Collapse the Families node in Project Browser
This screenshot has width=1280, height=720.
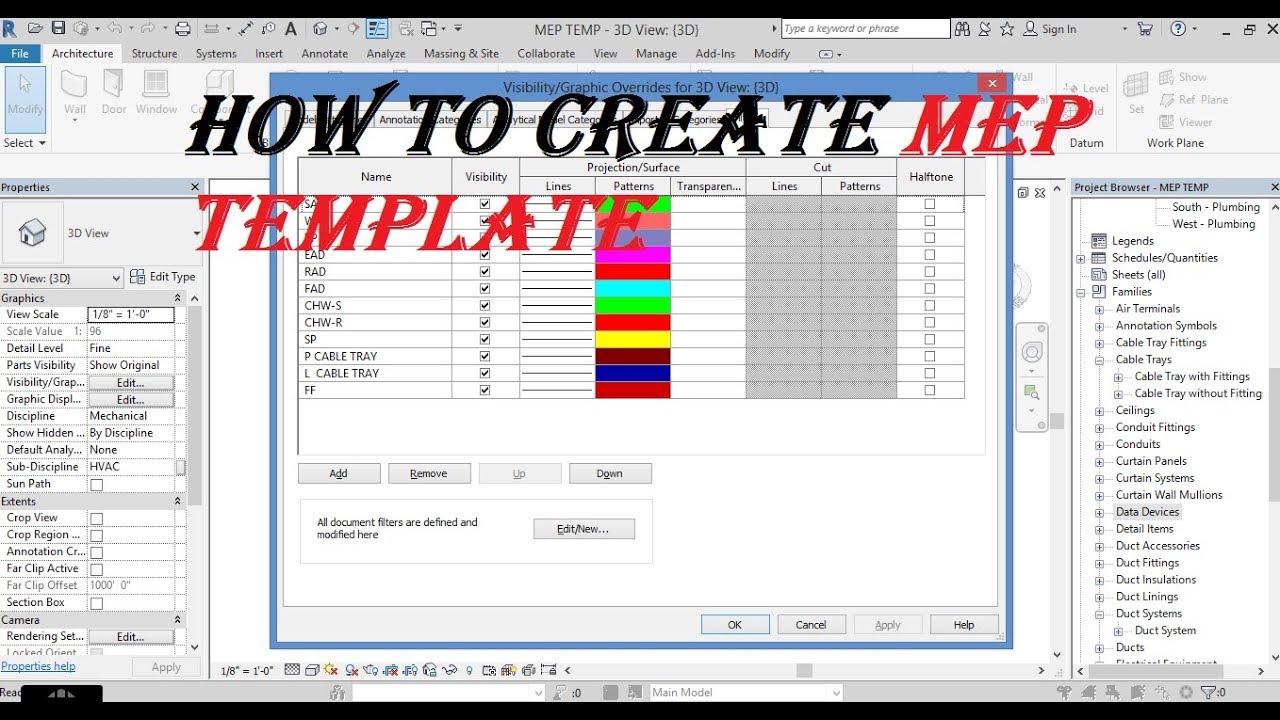pyautogui.click(x=1081, y=292)
